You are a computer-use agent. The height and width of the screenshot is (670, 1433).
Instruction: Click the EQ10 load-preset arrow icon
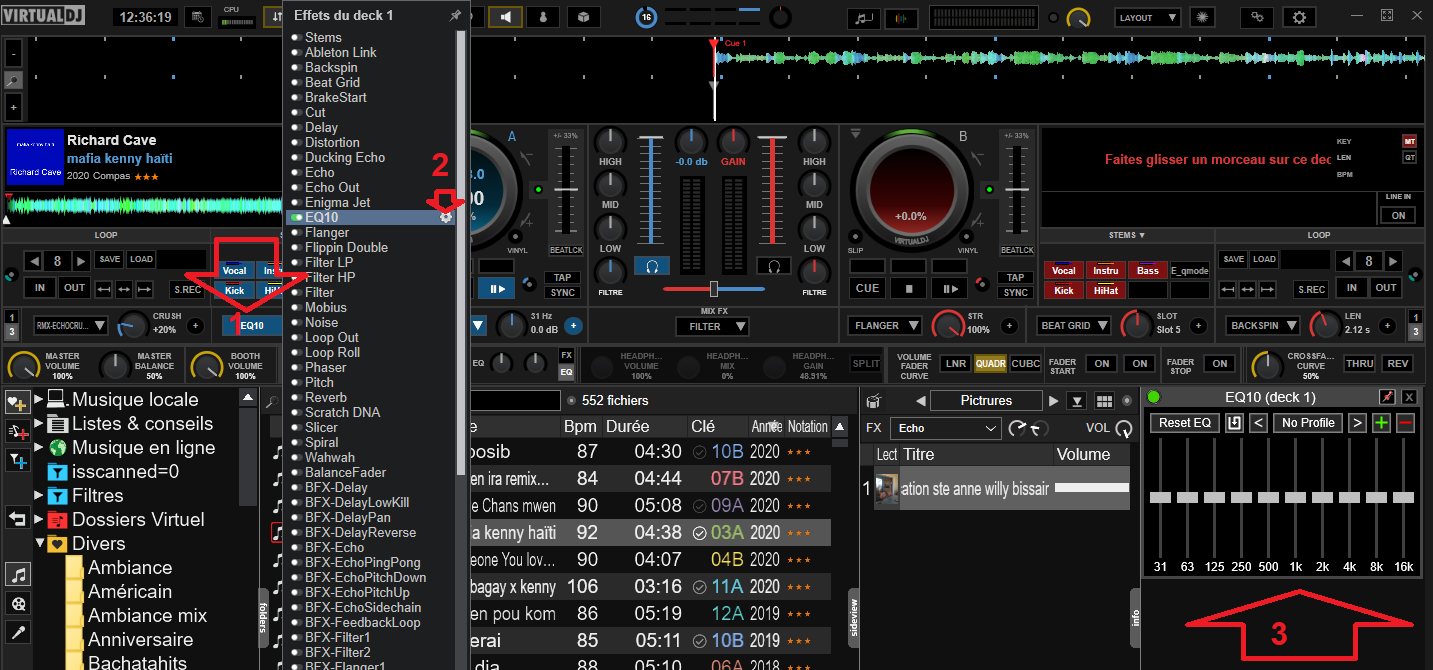click(x=1235, y=423)
